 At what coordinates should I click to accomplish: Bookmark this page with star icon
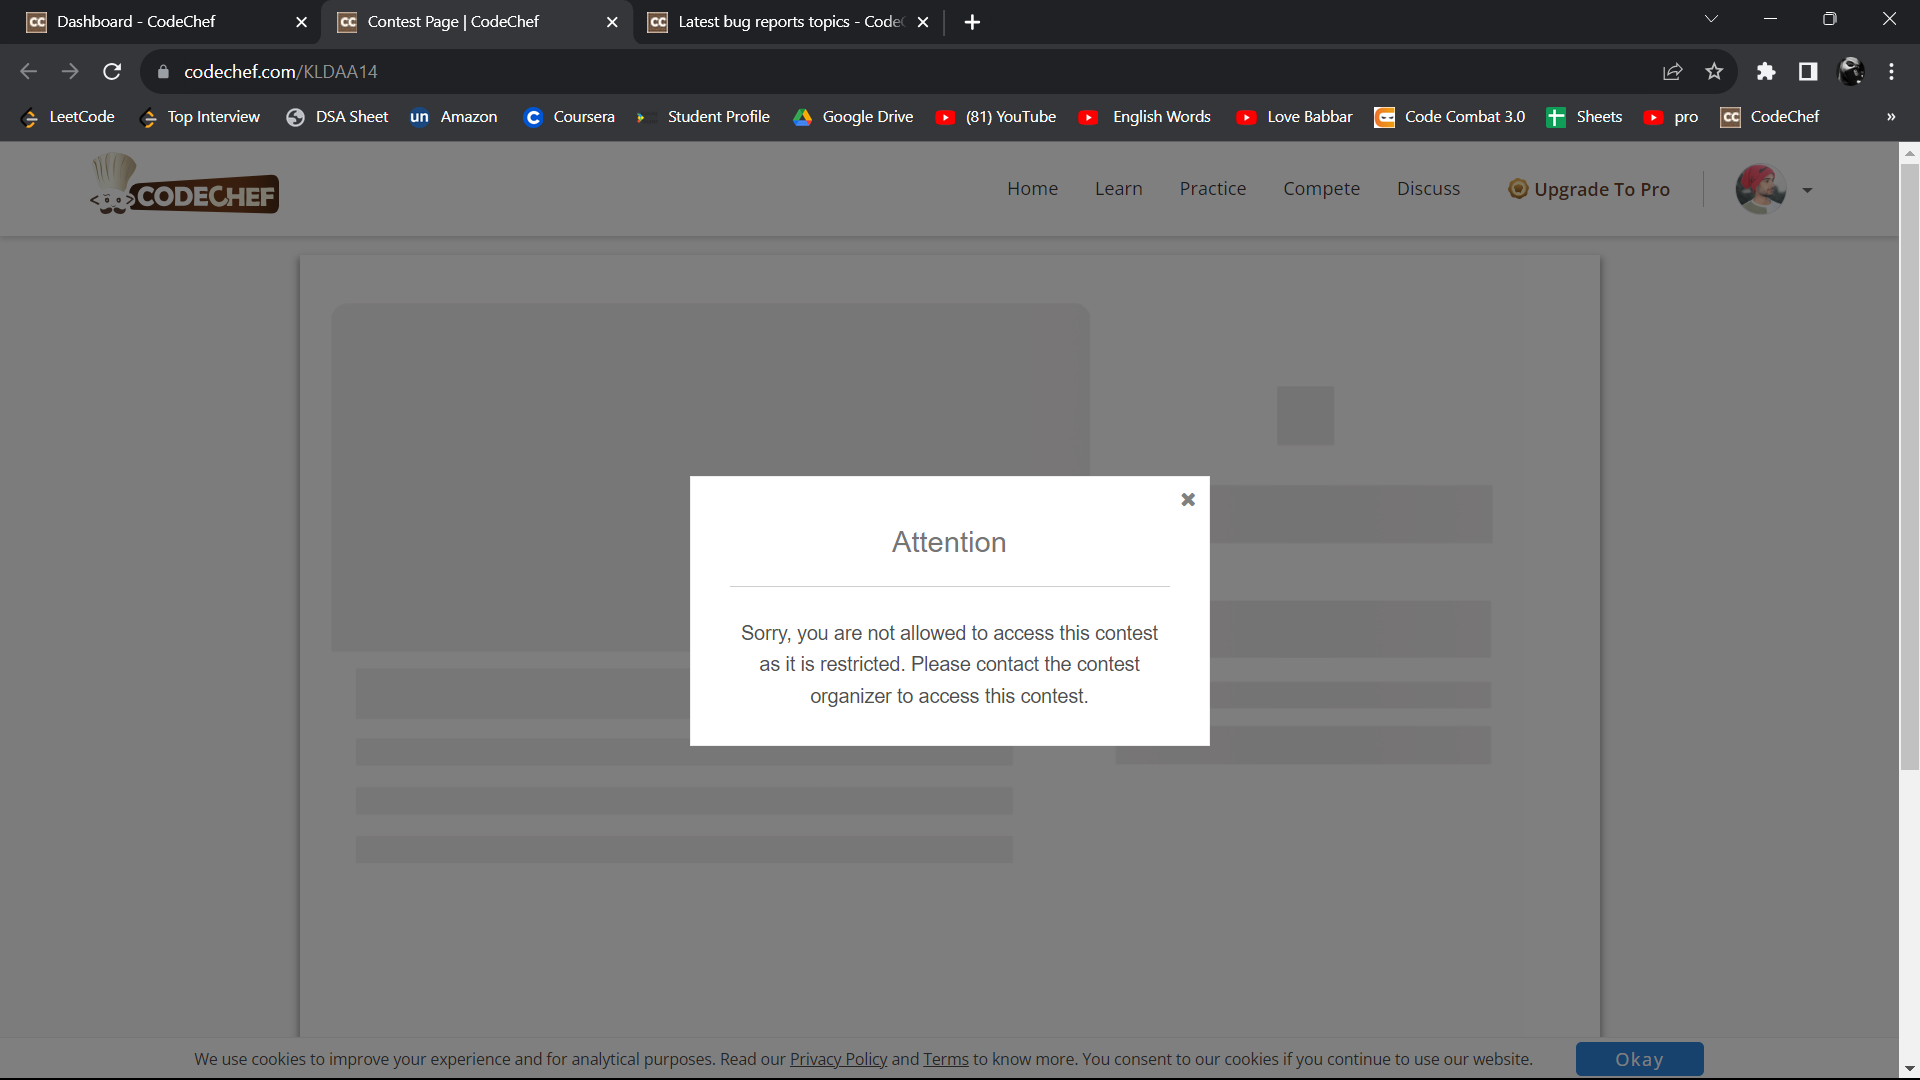coord(1714,71)
